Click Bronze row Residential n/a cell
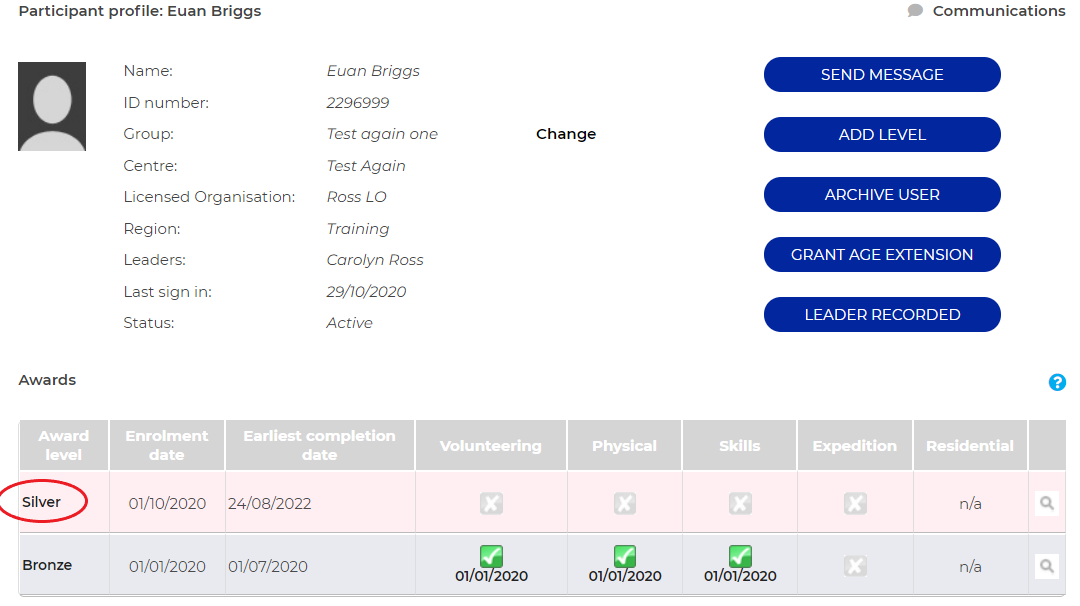 [970, 566]
